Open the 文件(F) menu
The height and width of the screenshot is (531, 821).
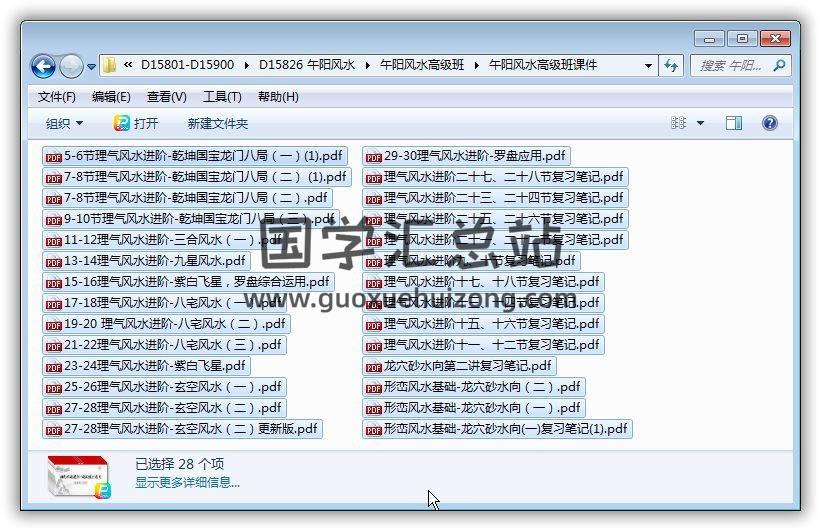coord(57,97)
